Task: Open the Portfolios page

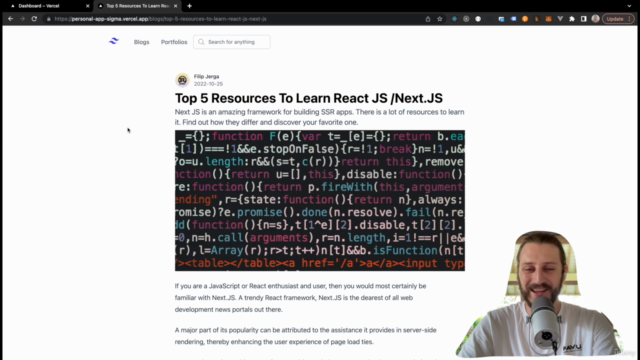Action: click(x=174, y=42)
